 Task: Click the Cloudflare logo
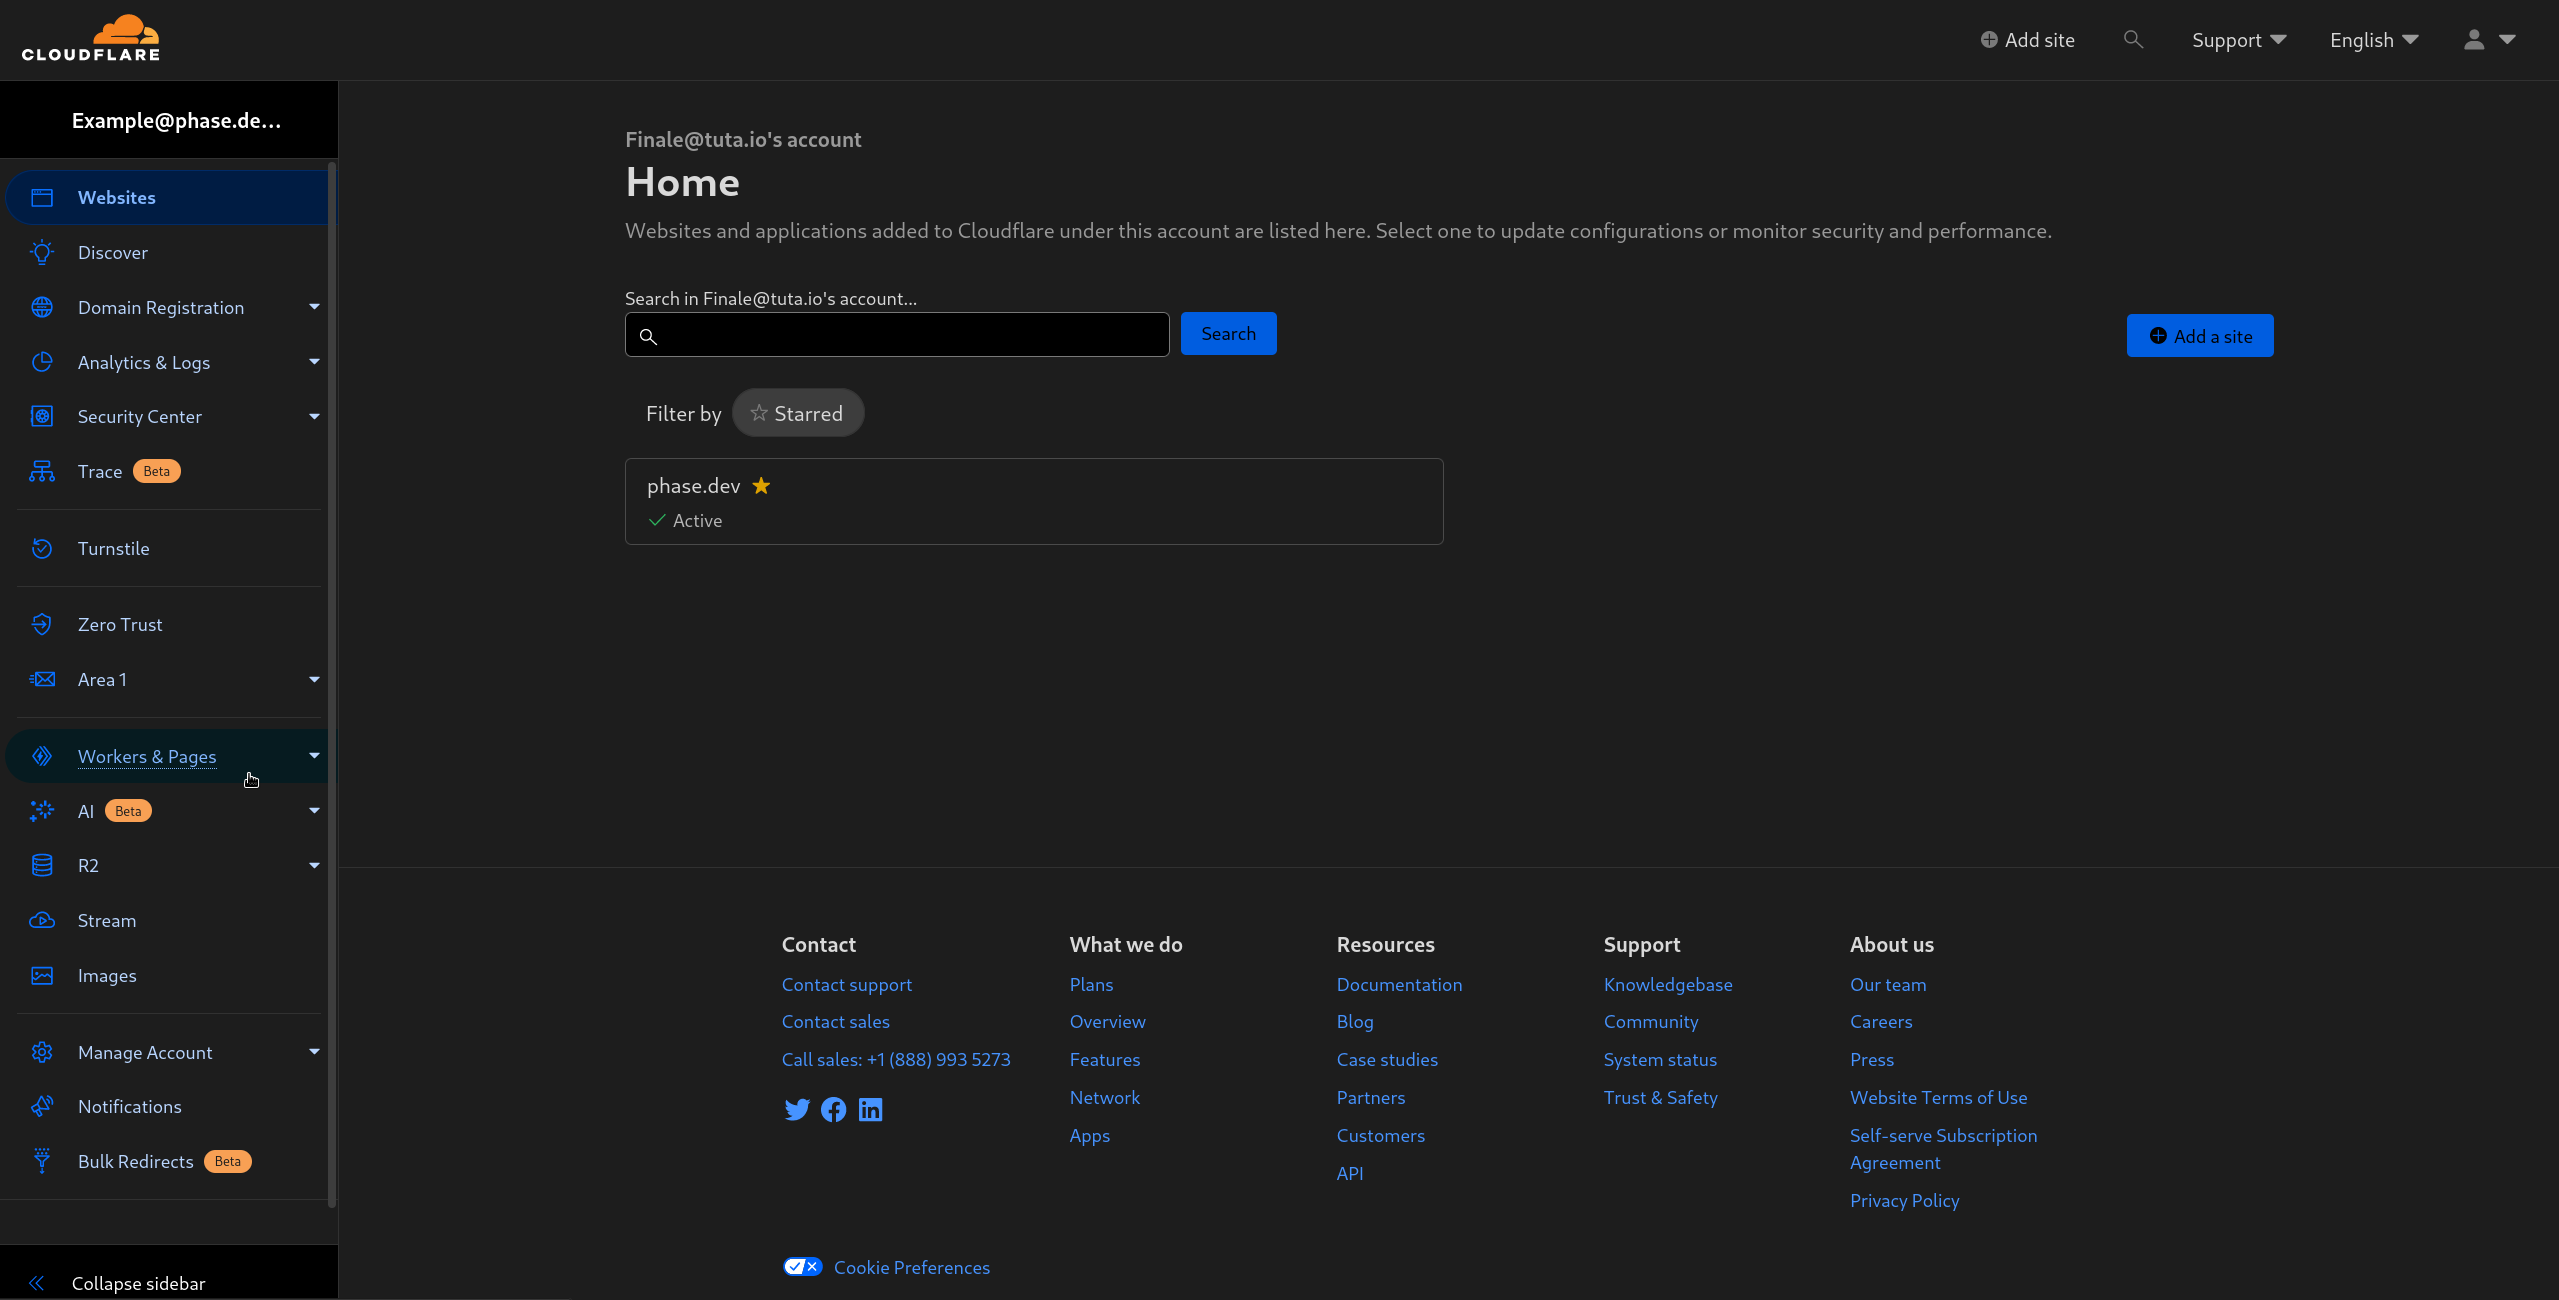tap(90, 38)
